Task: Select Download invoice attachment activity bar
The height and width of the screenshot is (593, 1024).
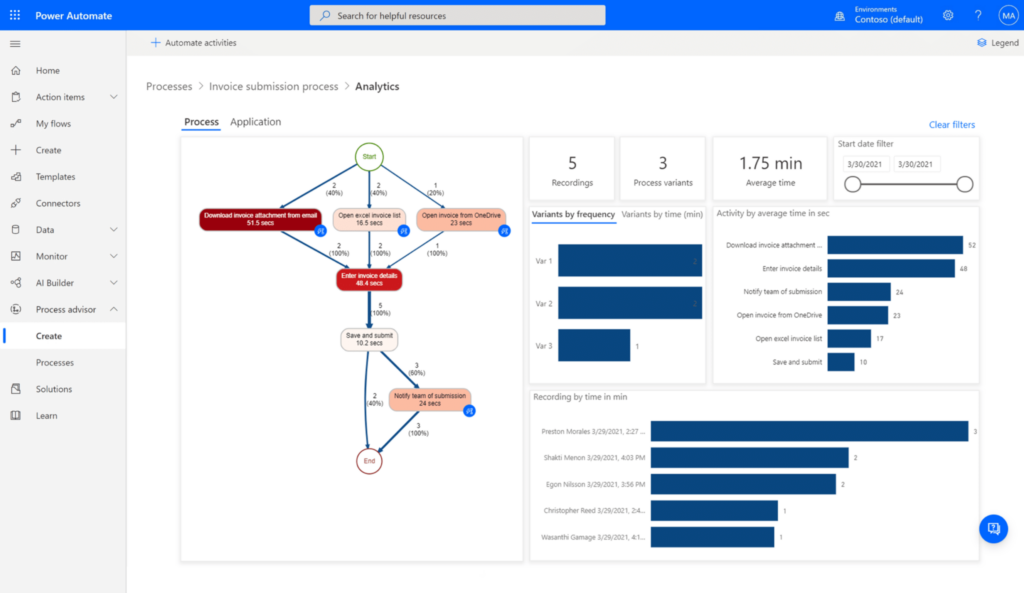Action: coord(895,245)
